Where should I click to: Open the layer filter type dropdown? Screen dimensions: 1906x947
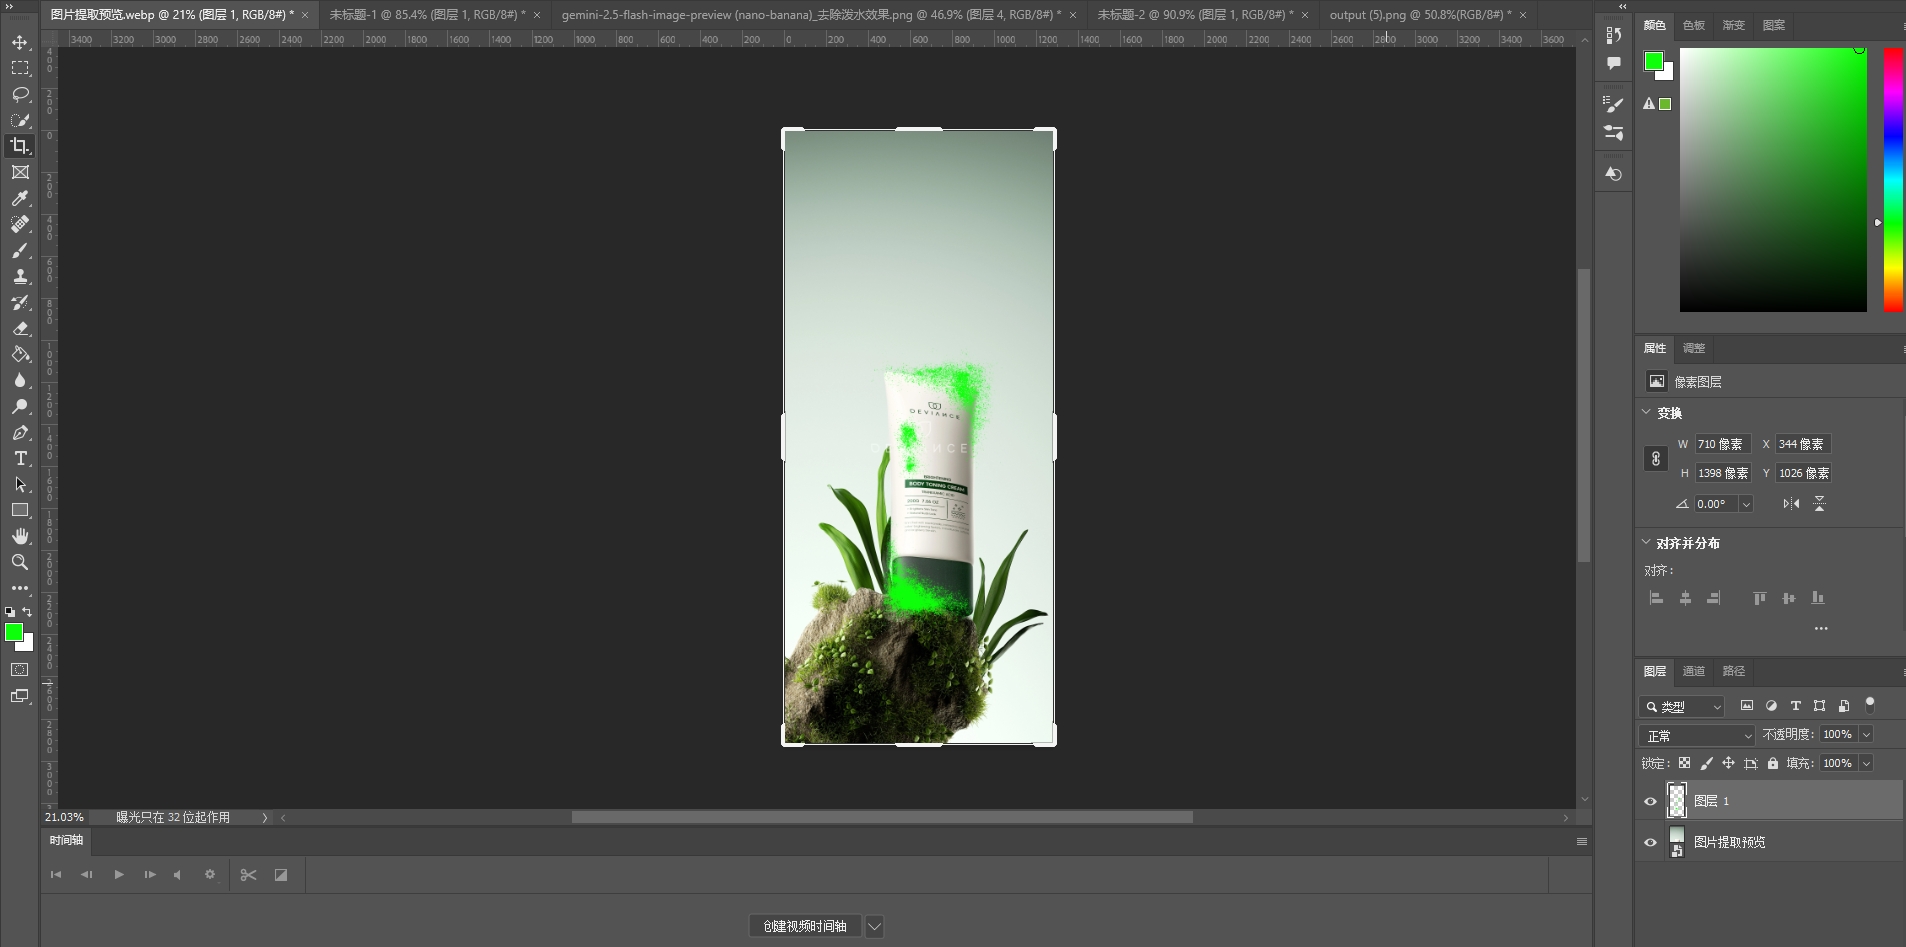tap(1682, 706)
